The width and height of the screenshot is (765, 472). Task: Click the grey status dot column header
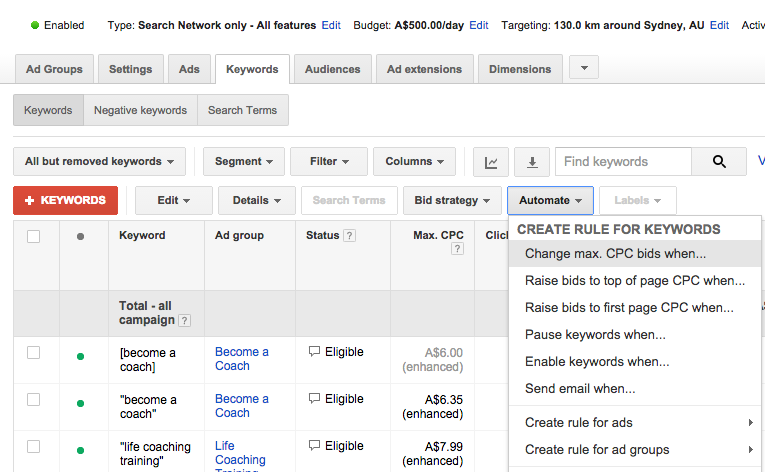tap(81, 236)
